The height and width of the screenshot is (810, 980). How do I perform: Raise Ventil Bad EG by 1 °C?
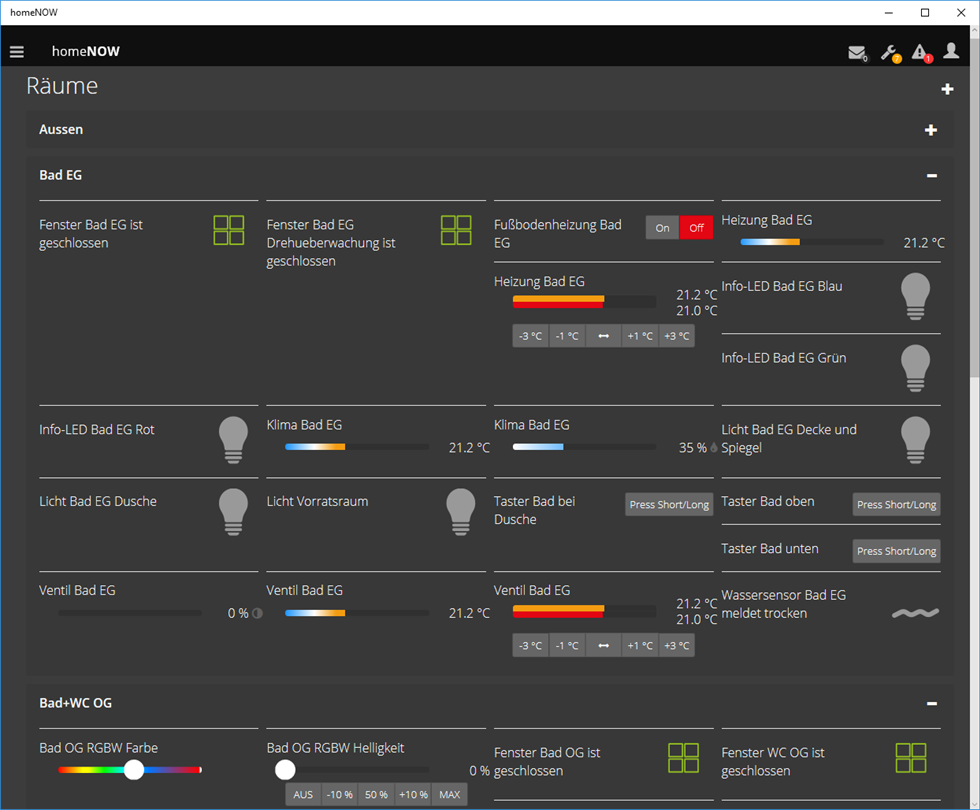click(x=640, y=646)
